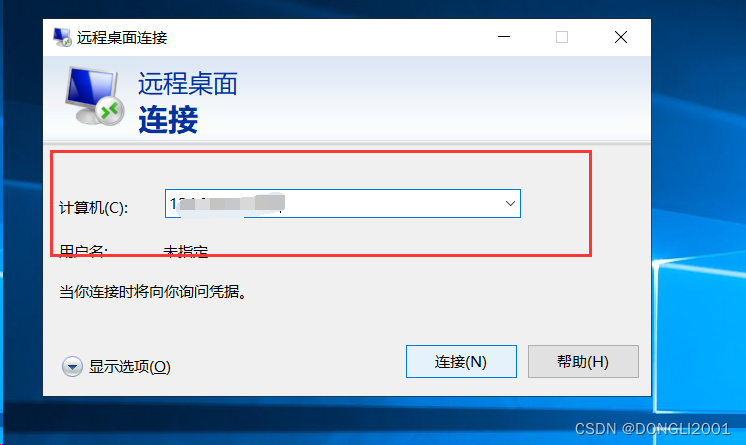Screen dimensions: 746x445
Task: Click the 用户名 label
Action: click(83, 250)
